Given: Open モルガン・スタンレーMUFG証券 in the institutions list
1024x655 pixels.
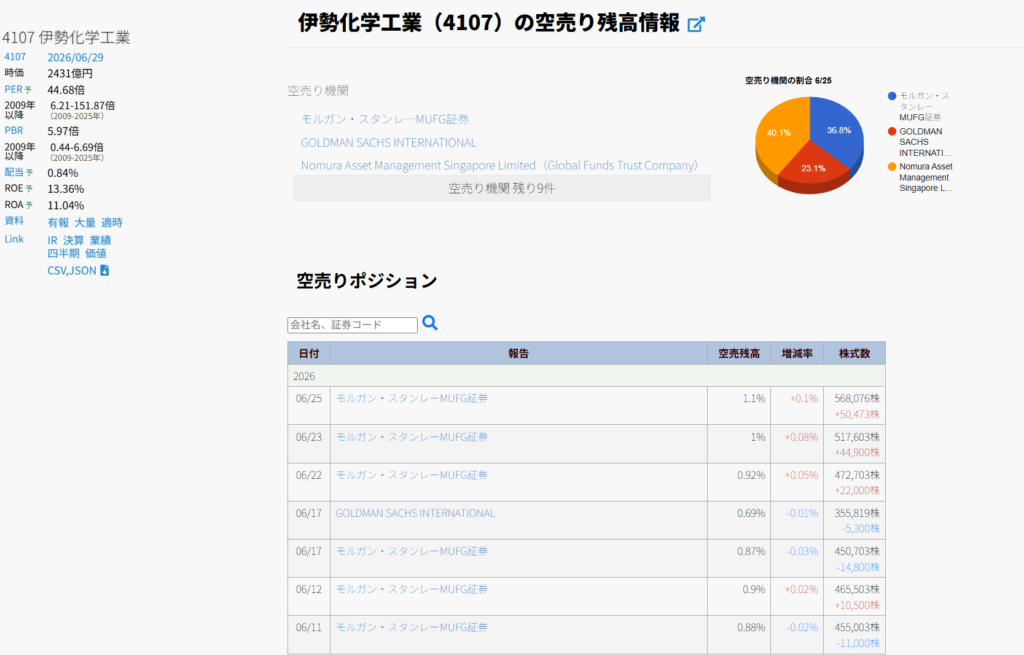Looking at the screenshot, I should [385, 119].
